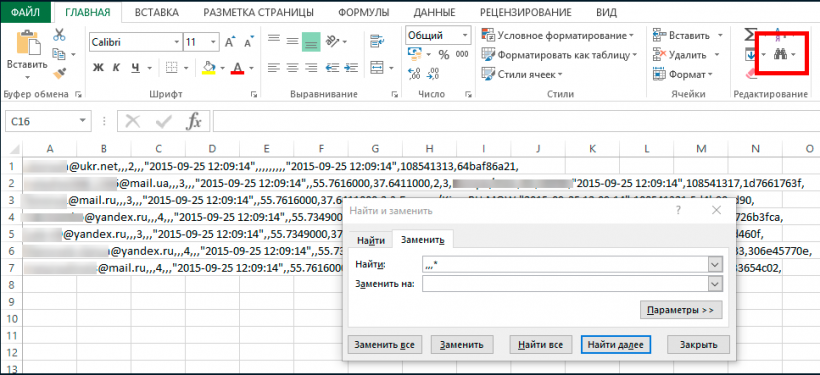Screen dimensions: 820x375
Task: Switch to the Найти dialog tab
Action: pyautogui.click(x=371, y=240)
